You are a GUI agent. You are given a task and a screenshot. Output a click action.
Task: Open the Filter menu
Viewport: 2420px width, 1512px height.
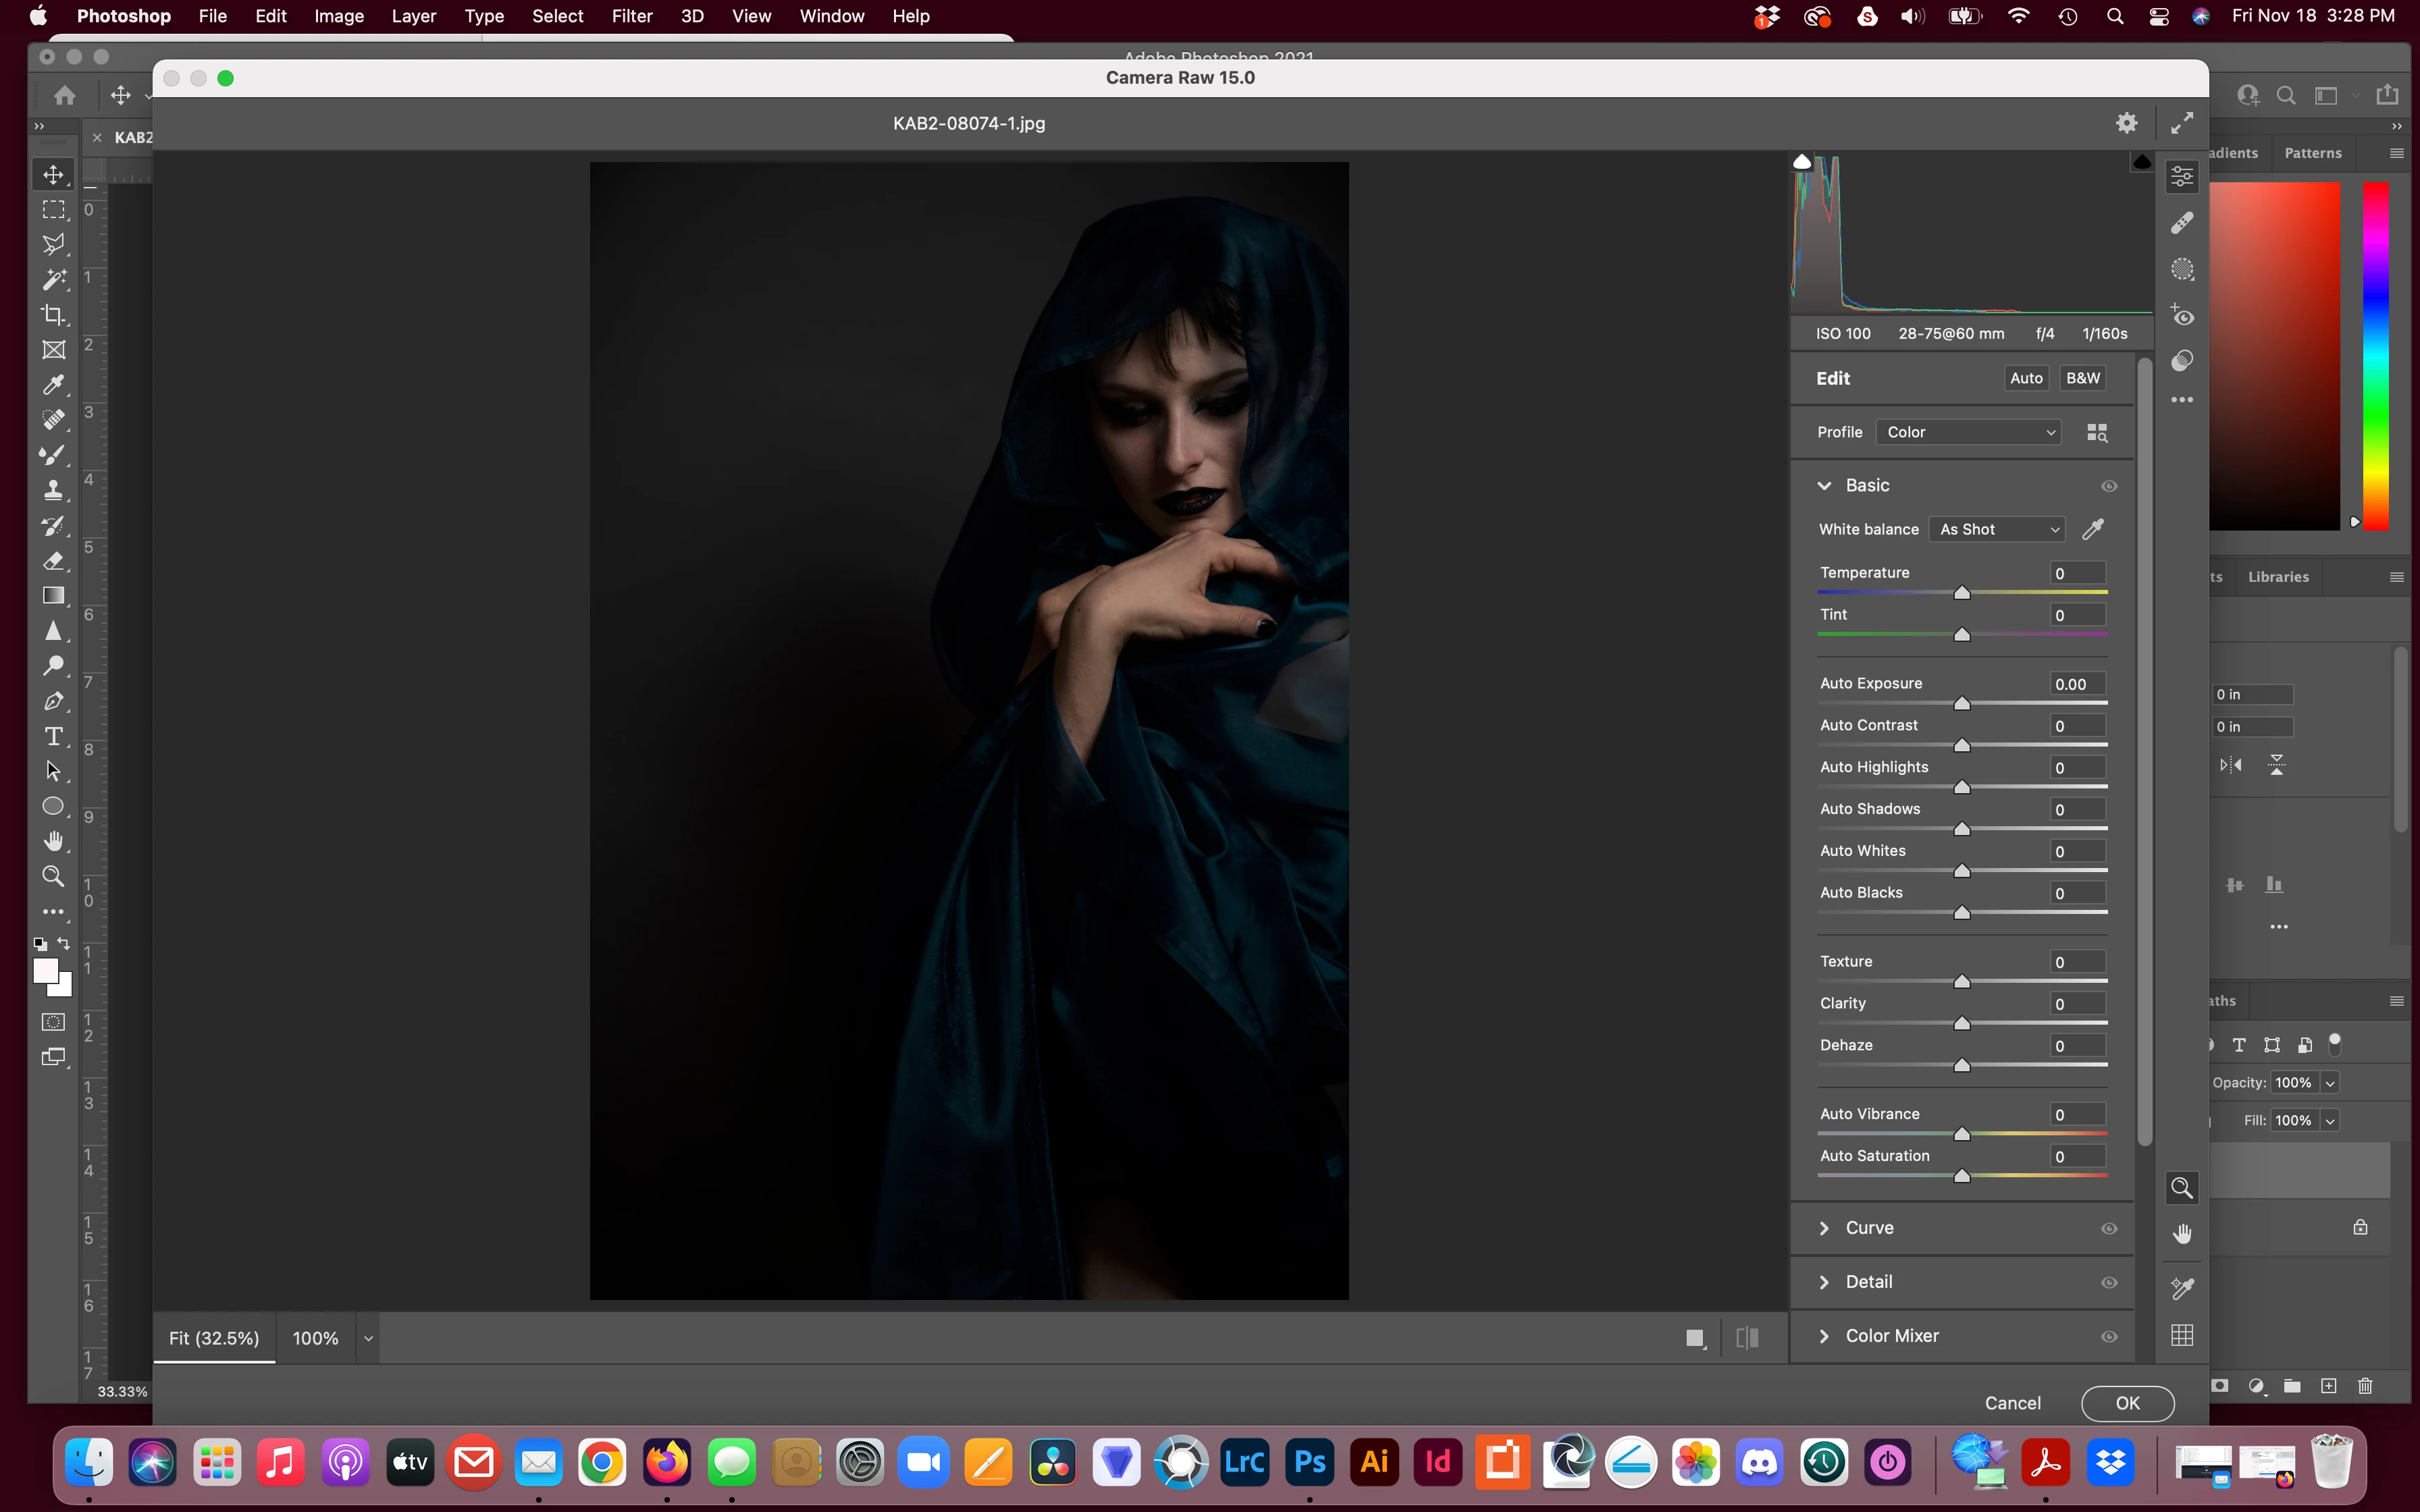pos(631,16)
